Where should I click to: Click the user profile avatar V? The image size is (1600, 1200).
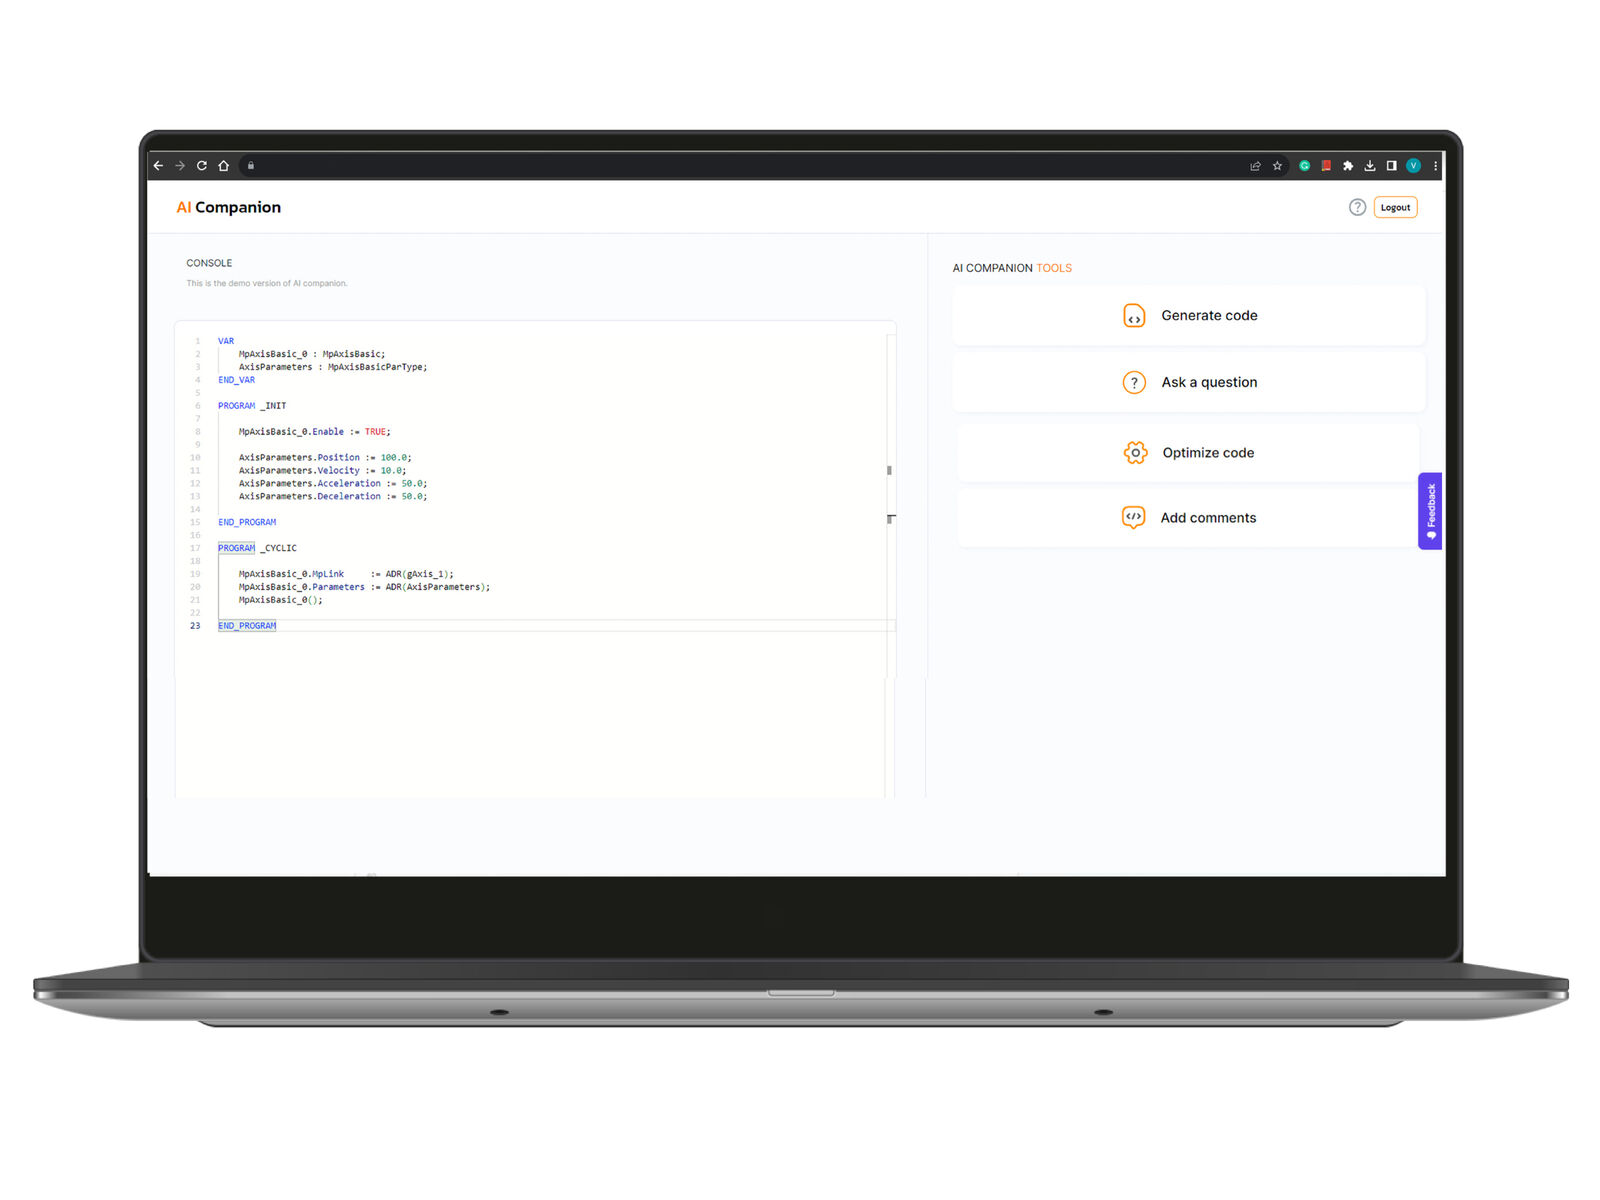[1413, 166]
